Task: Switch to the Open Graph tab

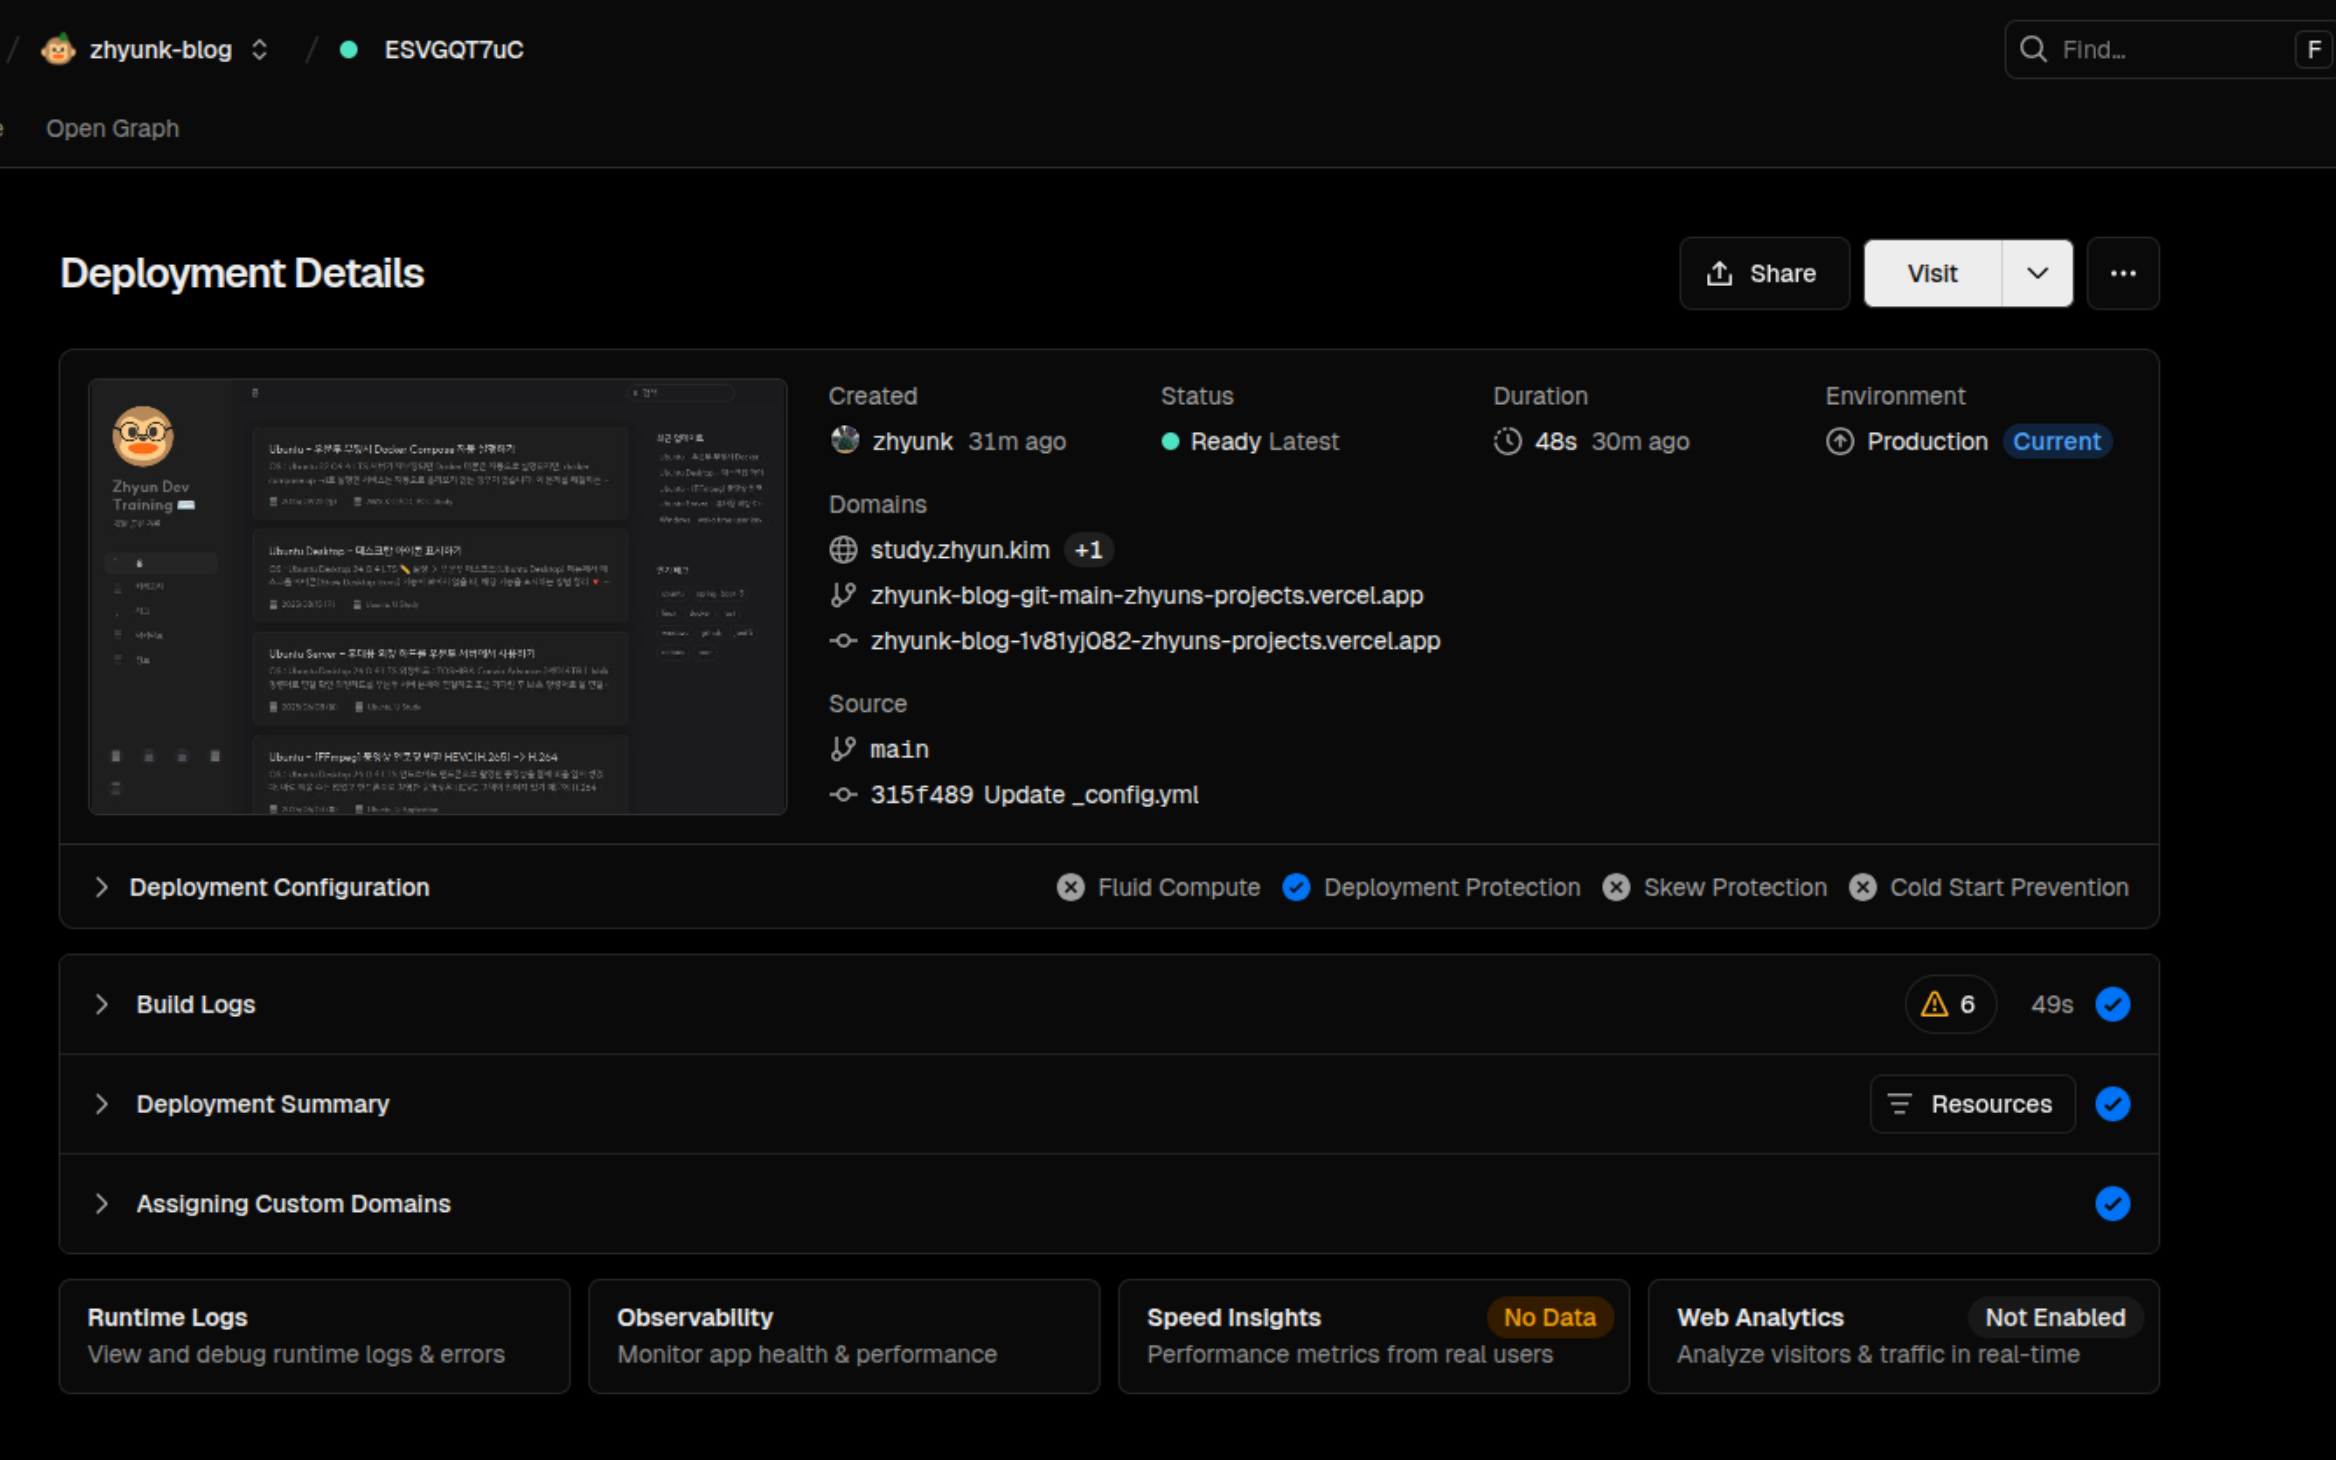Action: [112, 128]
